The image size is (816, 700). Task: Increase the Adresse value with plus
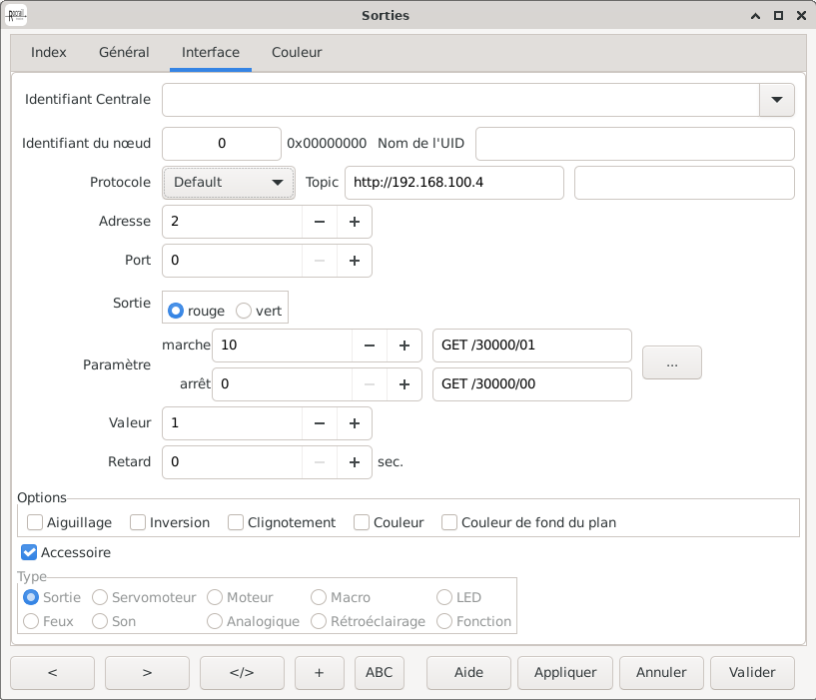354,222
